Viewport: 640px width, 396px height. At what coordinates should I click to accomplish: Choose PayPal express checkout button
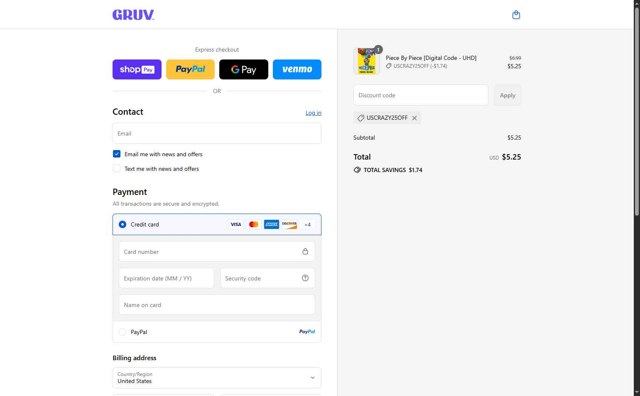click(190, 69)
